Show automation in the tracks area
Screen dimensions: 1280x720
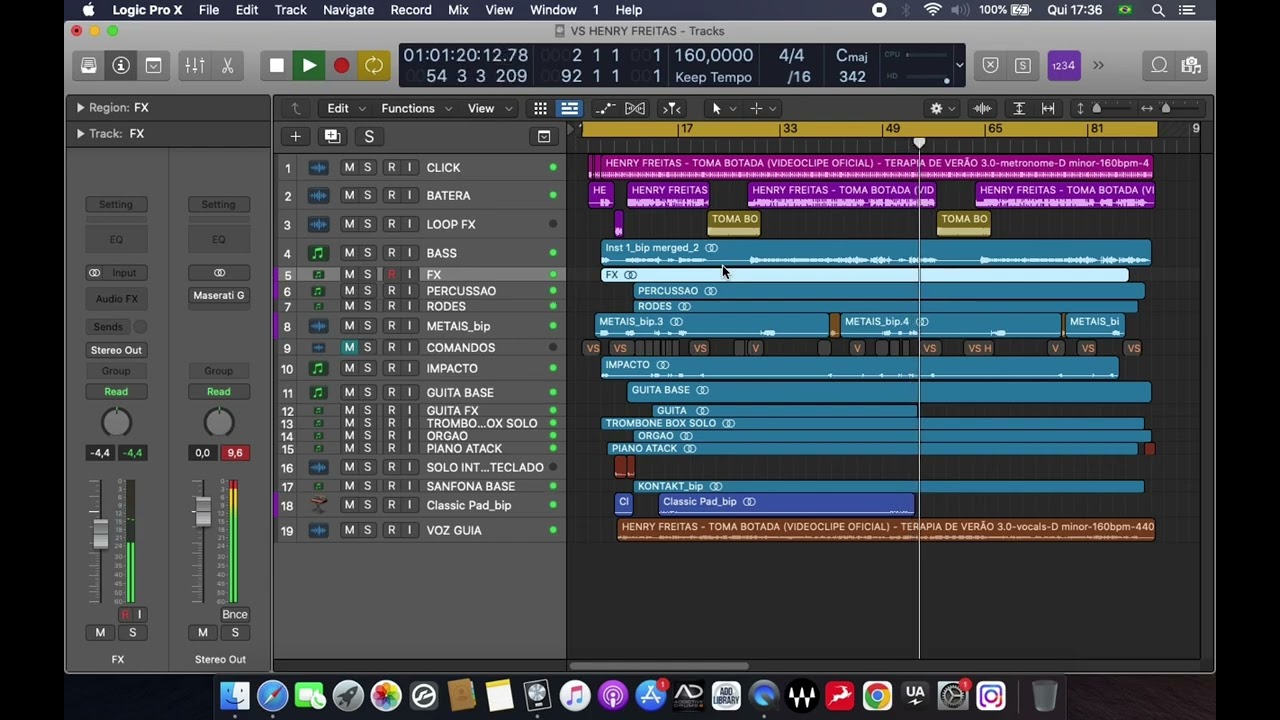point(605,108)
